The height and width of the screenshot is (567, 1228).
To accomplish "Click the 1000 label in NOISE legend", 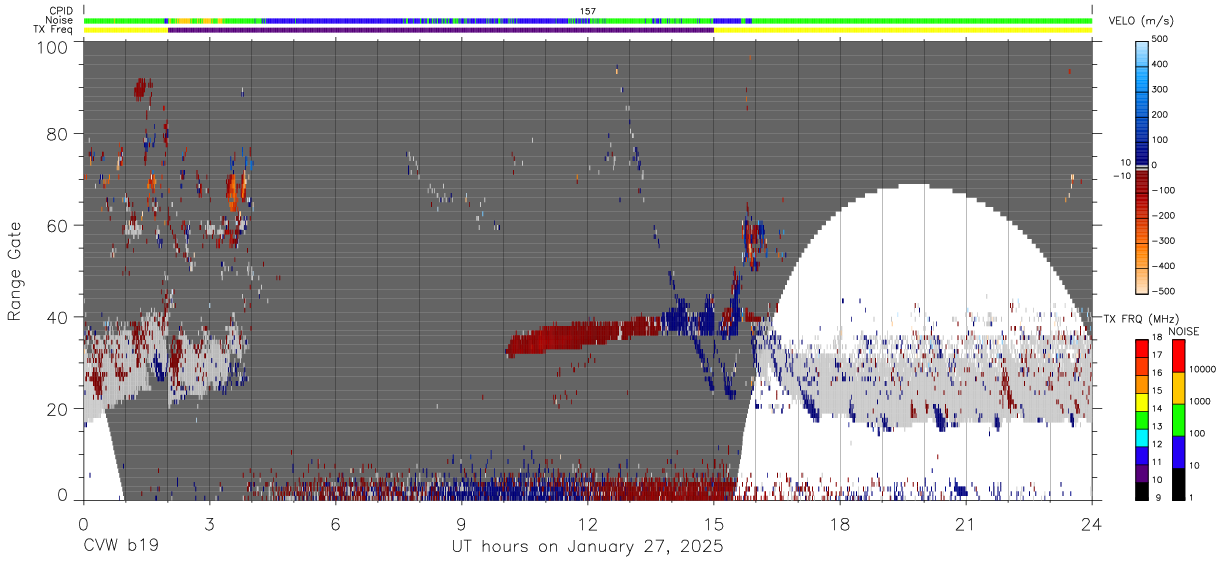I will [1200, 401].
